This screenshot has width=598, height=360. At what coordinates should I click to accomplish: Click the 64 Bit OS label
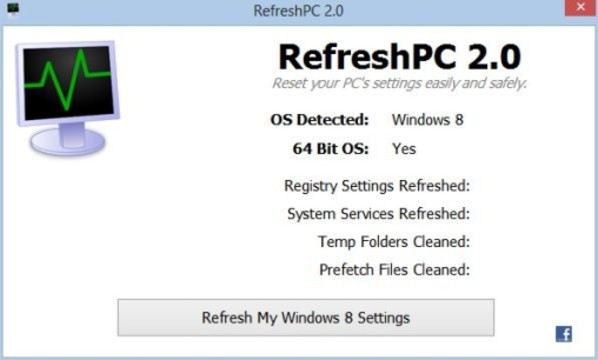point(331,149)
